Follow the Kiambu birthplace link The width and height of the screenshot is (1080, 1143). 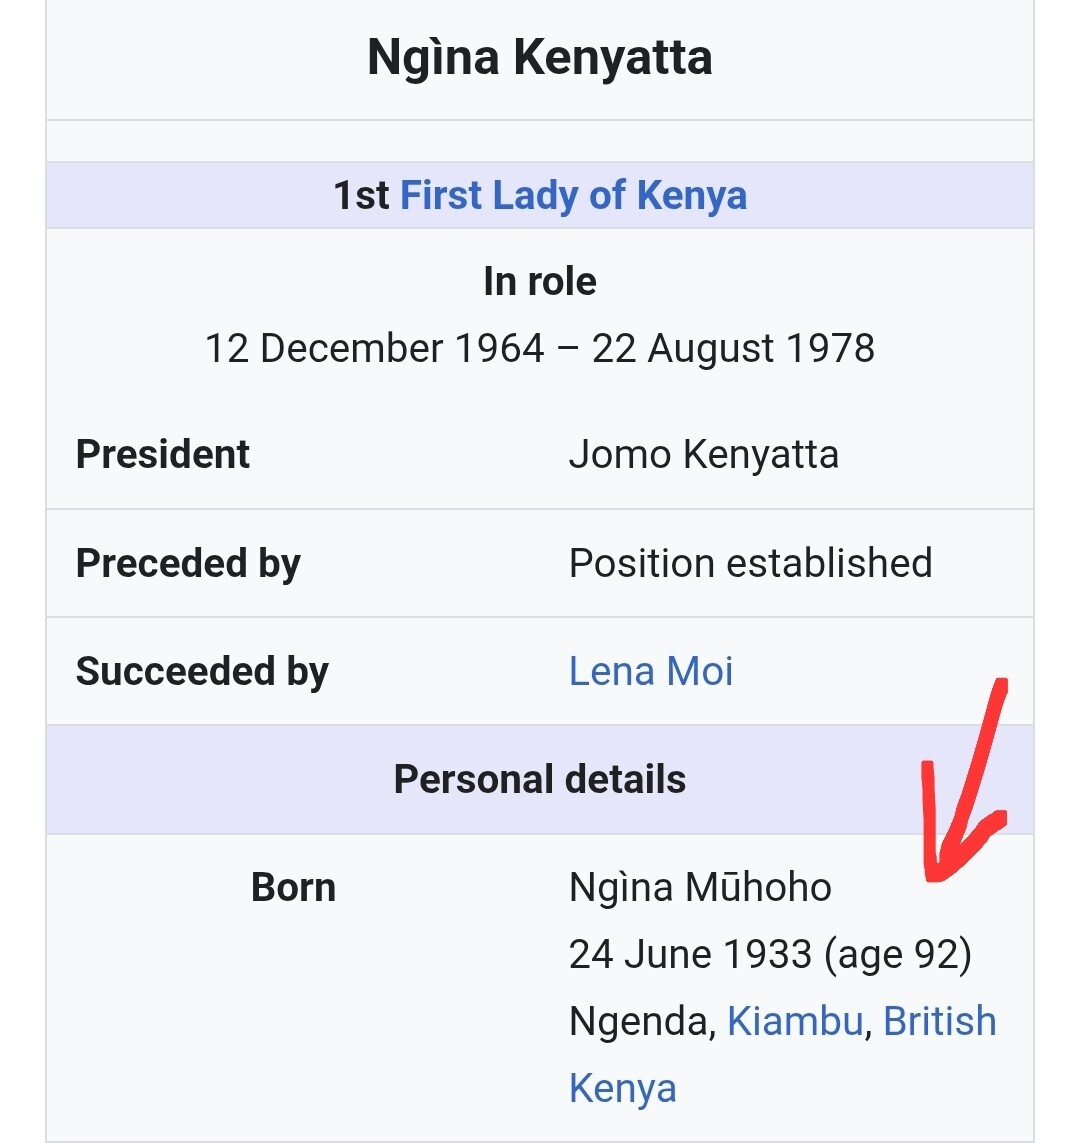point(795,1021)
